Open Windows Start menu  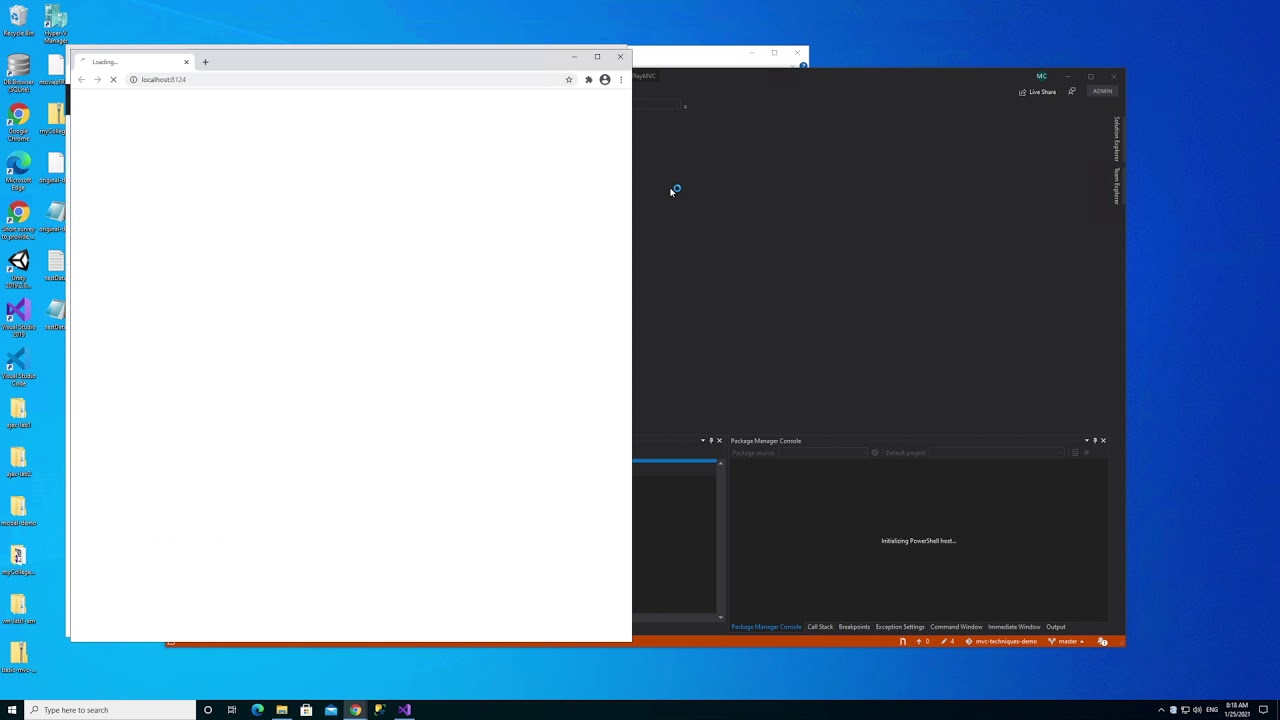tap(12, 710)
